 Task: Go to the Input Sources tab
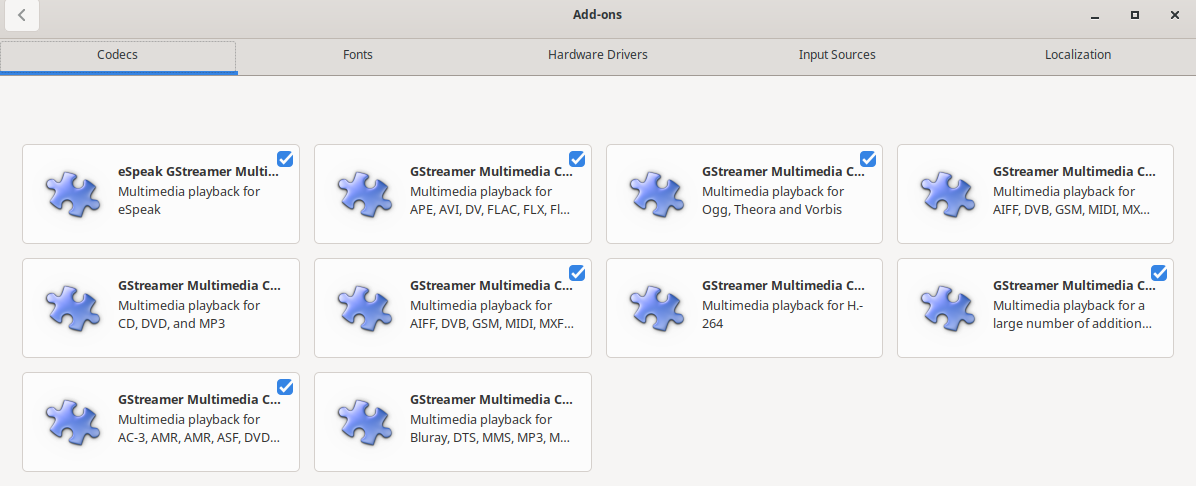coord(837,55)
